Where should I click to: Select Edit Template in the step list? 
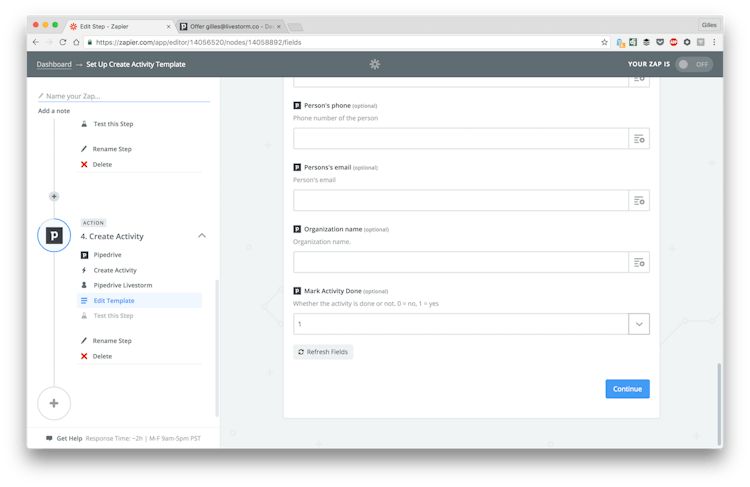point(113,300)
